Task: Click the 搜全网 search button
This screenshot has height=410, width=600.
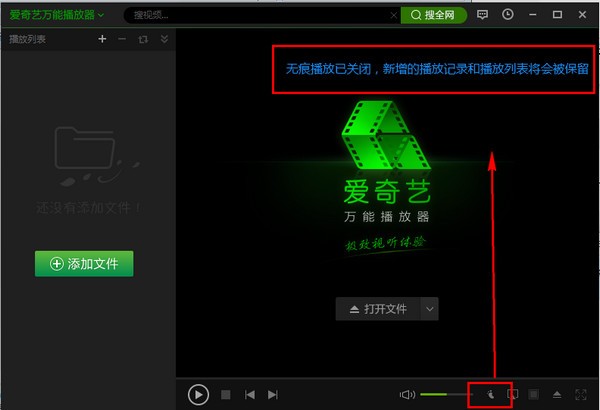Action: (434, 15)
